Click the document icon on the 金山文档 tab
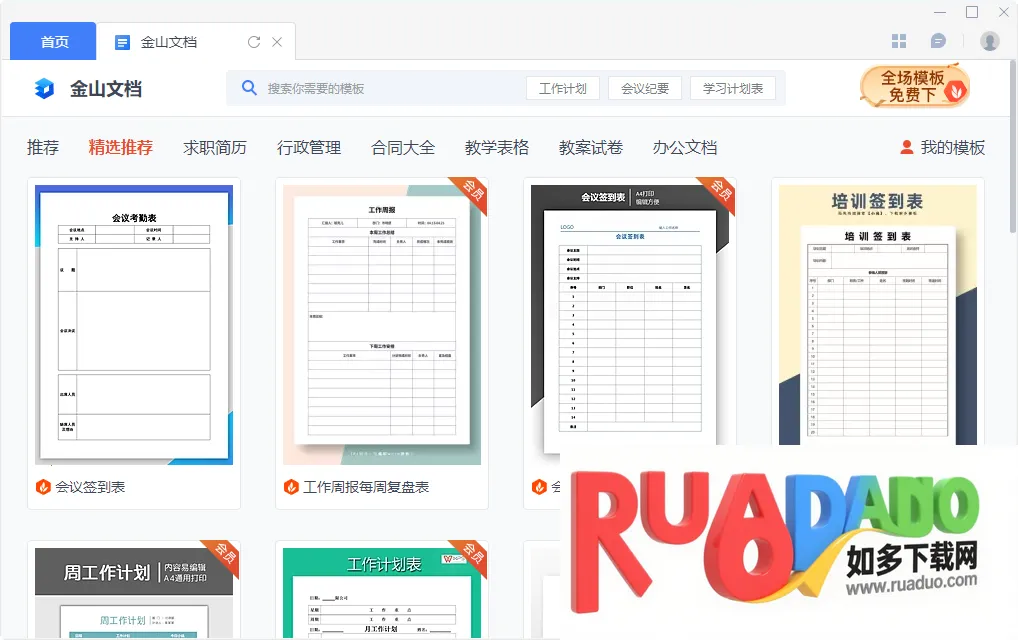Image resolution: width=1018 pixels, height=640 pixels. pyautogui.click(x=123, y=42)
